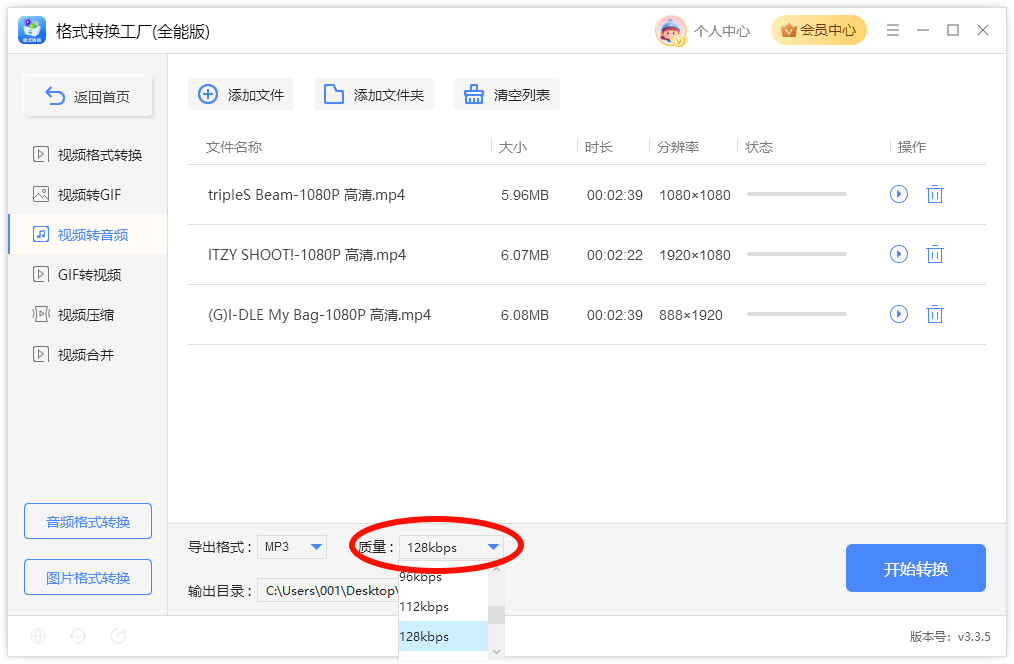Click the customer service headset icon

(x=78, y=636)
